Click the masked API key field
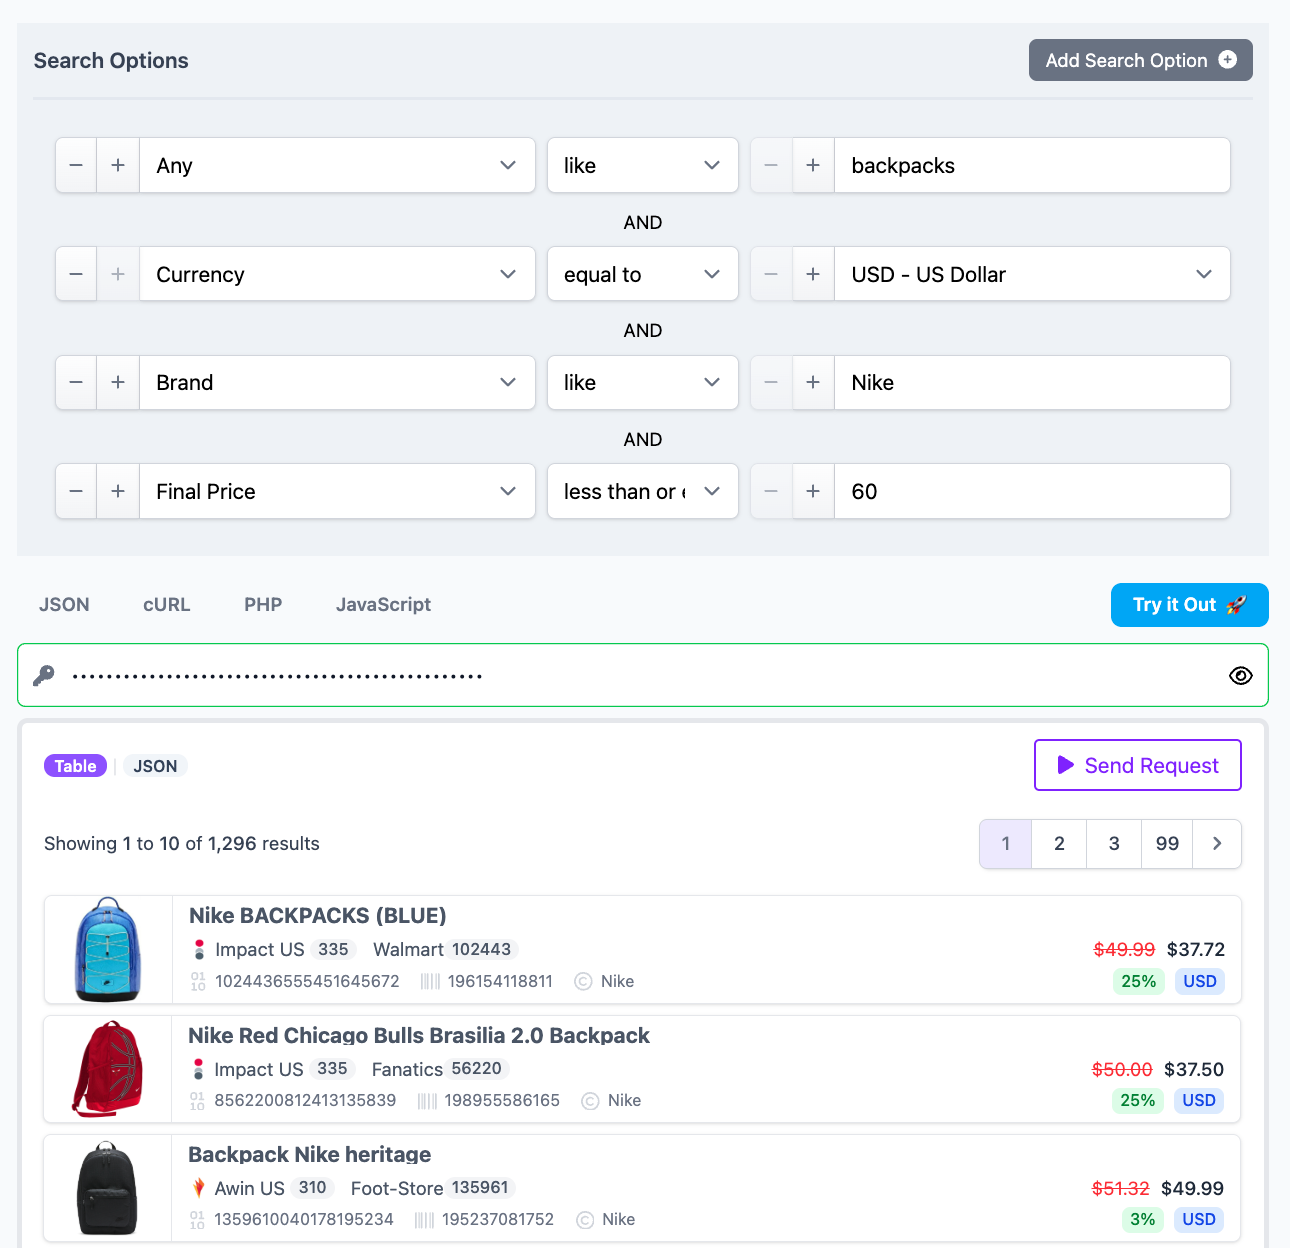Screen dimensions: 1290x1248 643,676
